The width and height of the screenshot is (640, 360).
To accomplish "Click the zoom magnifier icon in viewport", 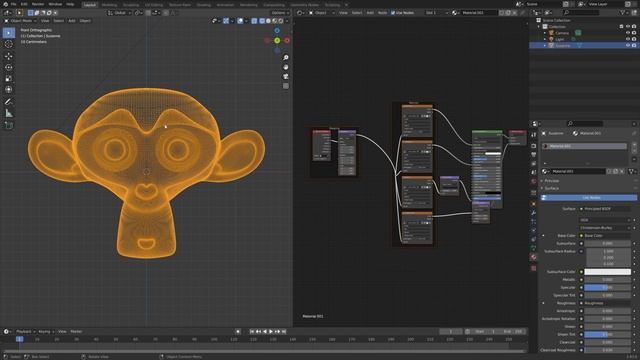I will [286, 58].
